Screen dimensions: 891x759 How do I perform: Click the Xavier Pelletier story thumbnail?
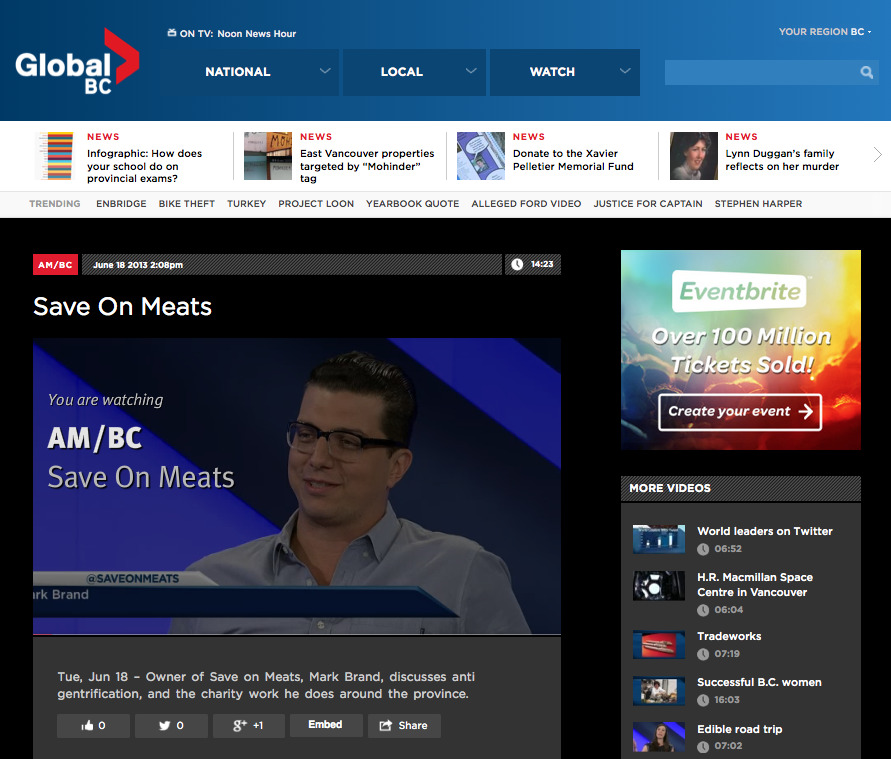coord(481,156)
